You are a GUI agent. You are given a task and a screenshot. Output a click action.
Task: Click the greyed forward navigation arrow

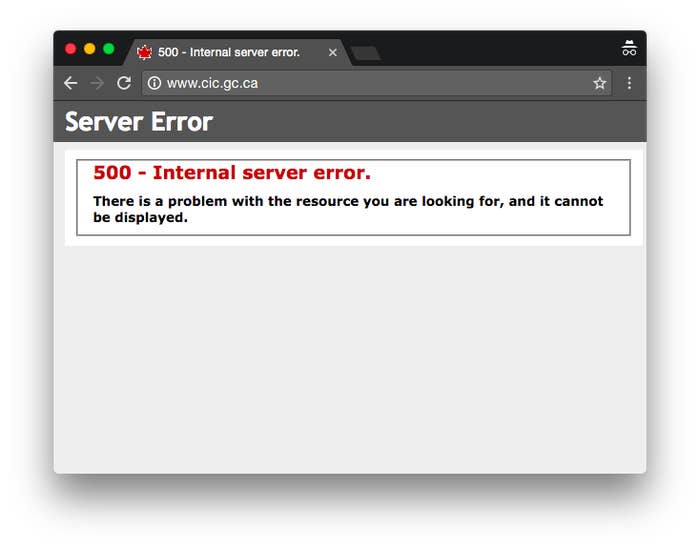97,83
